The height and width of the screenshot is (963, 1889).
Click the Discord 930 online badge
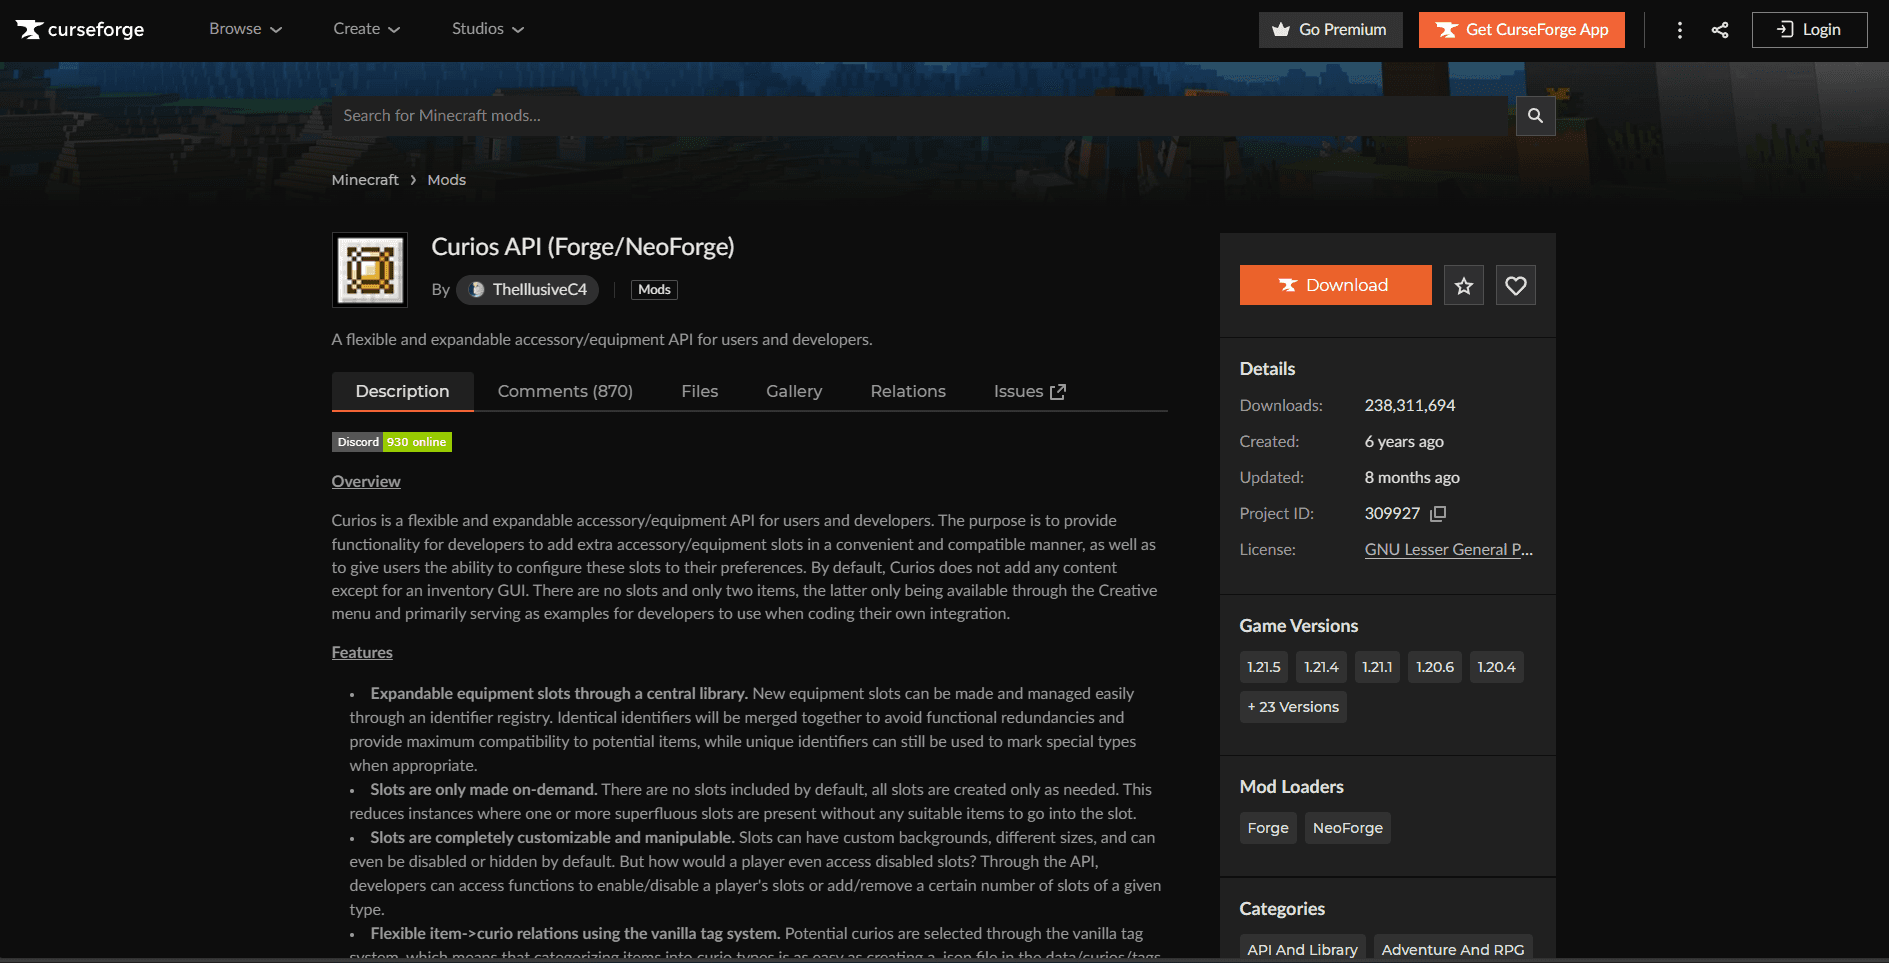coord(392,442)
